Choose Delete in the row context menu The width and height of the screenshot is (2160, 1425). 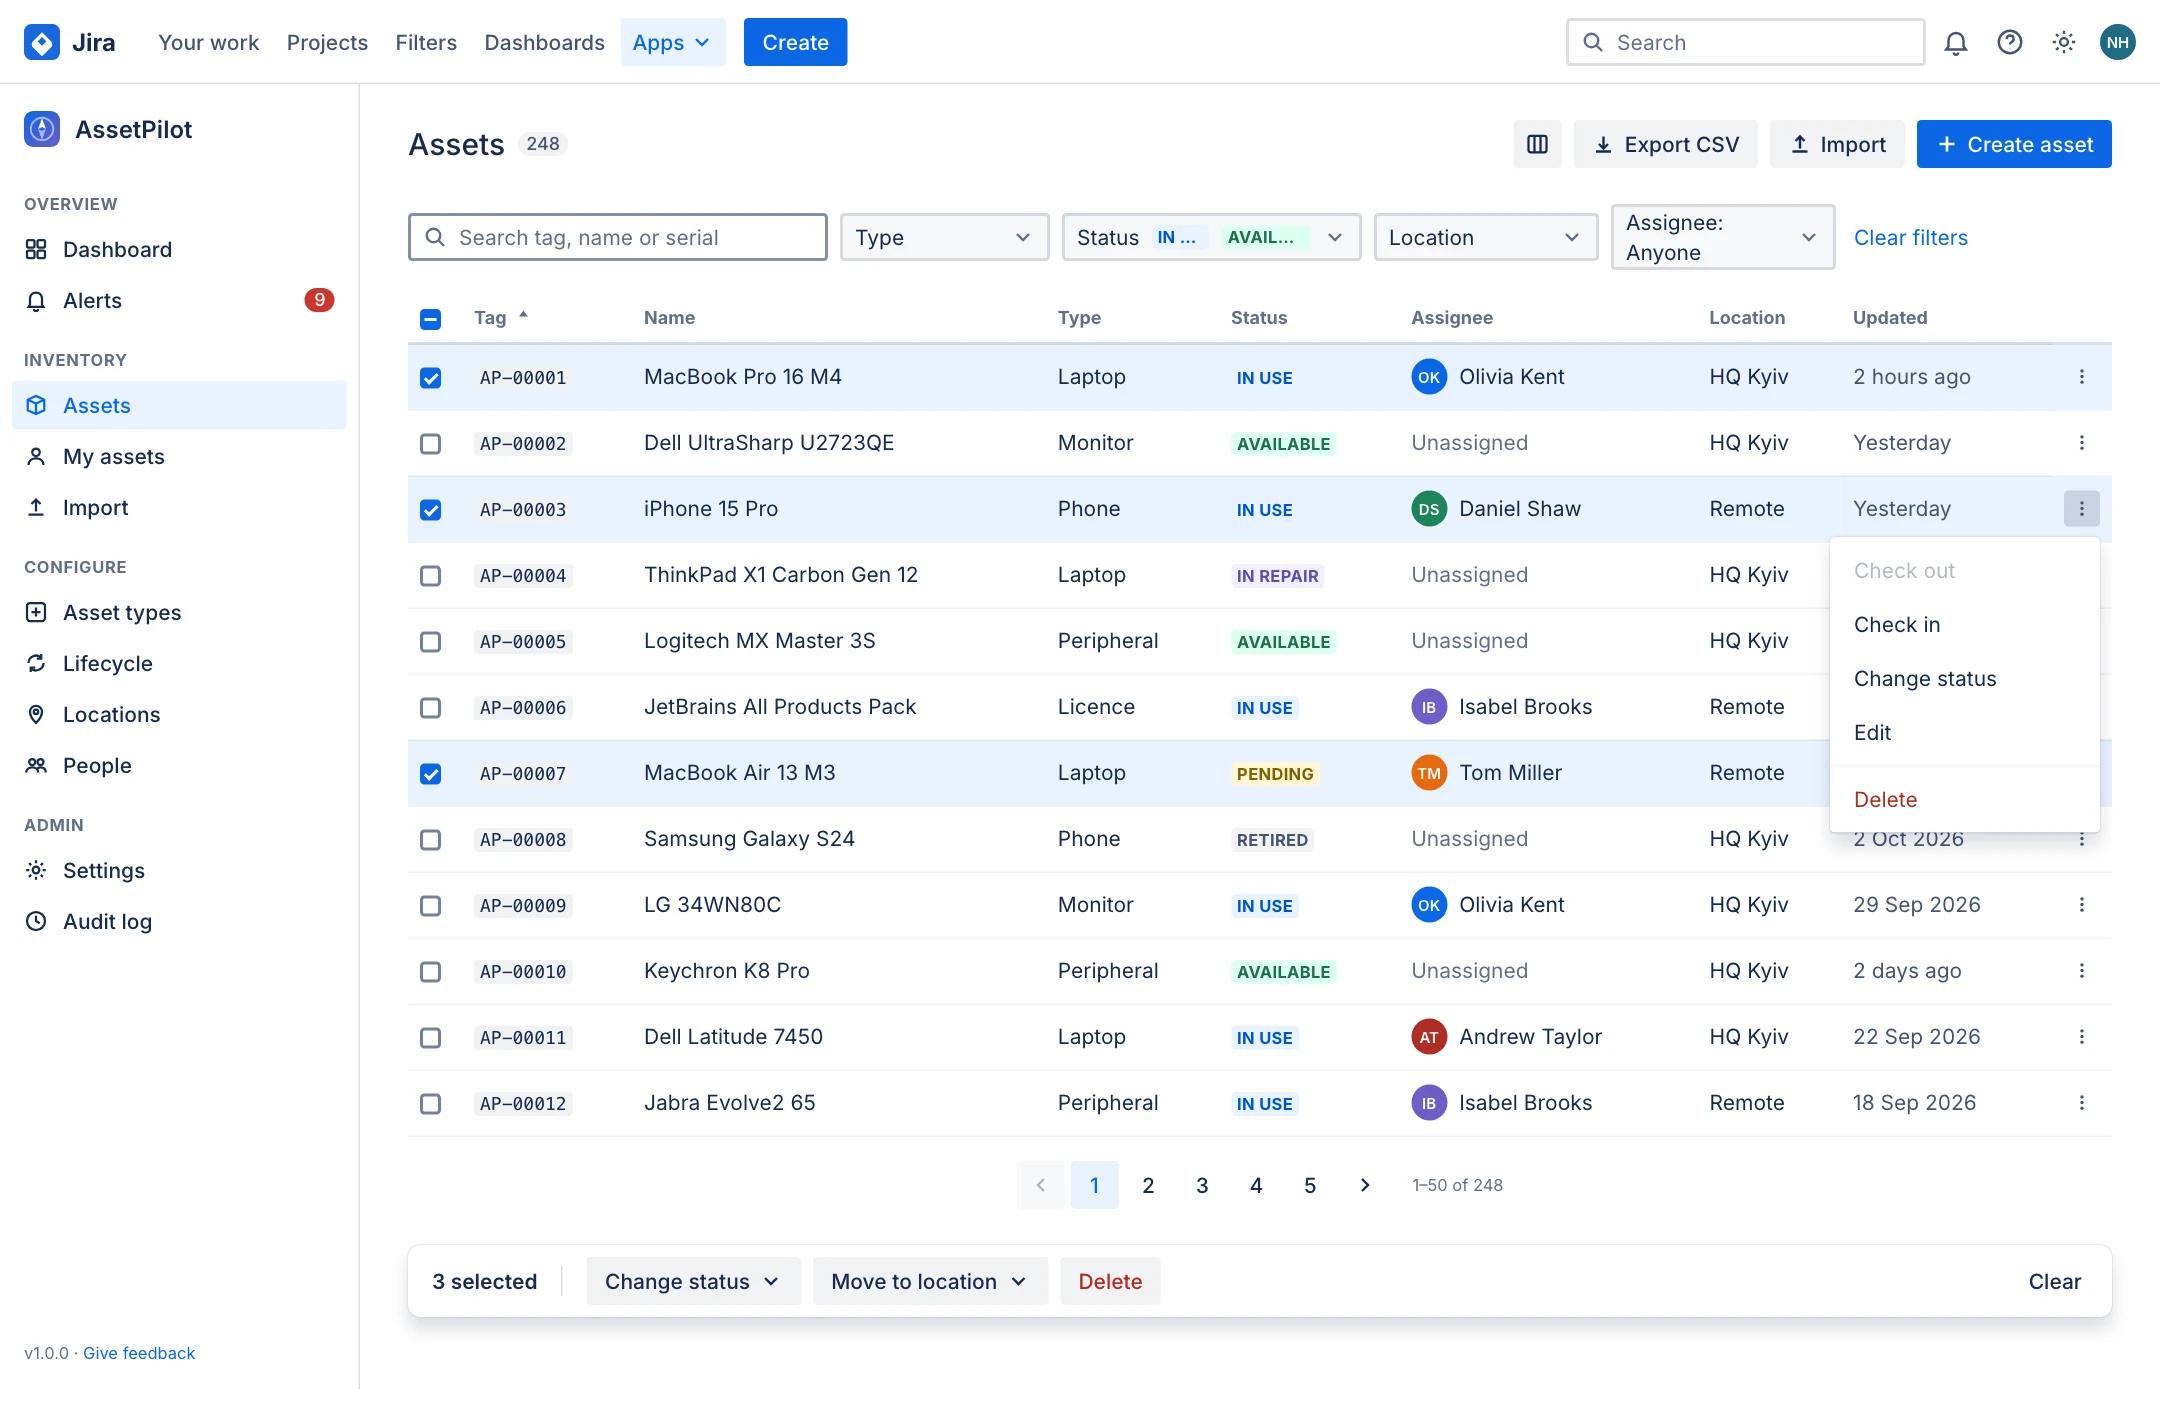click(1964, 800)
